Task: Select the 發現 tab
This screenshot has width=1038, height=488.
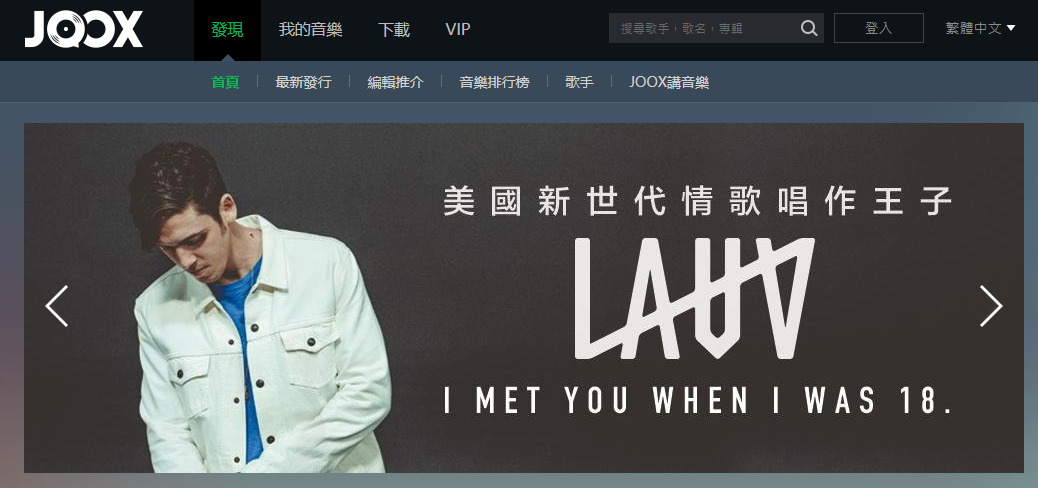Action: tap(227, 30)
